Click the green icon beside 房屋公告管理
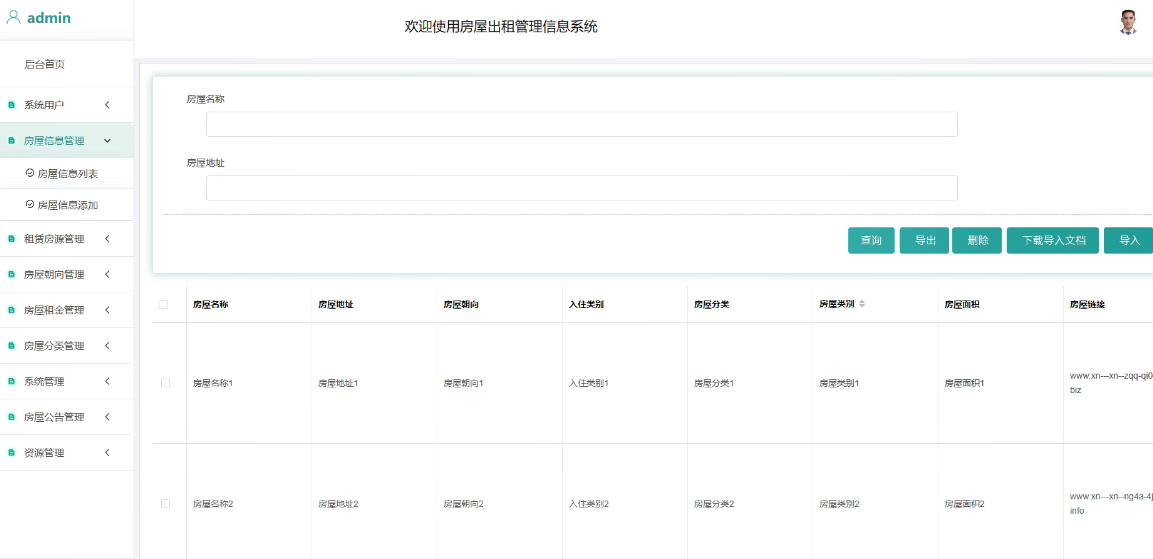Image resolution: width=1153 pixels, height=559 pixels. 11,417
